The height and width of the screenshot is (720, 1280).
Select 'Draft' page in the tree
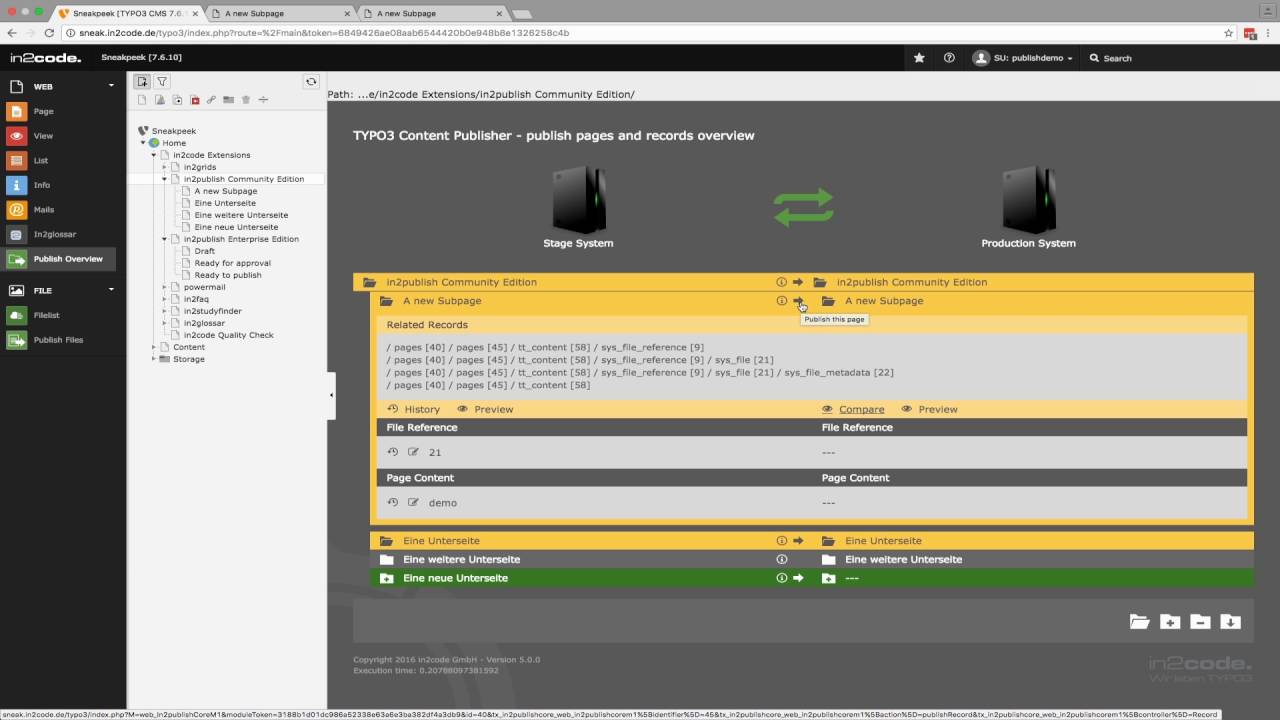(x=204, y=251)
